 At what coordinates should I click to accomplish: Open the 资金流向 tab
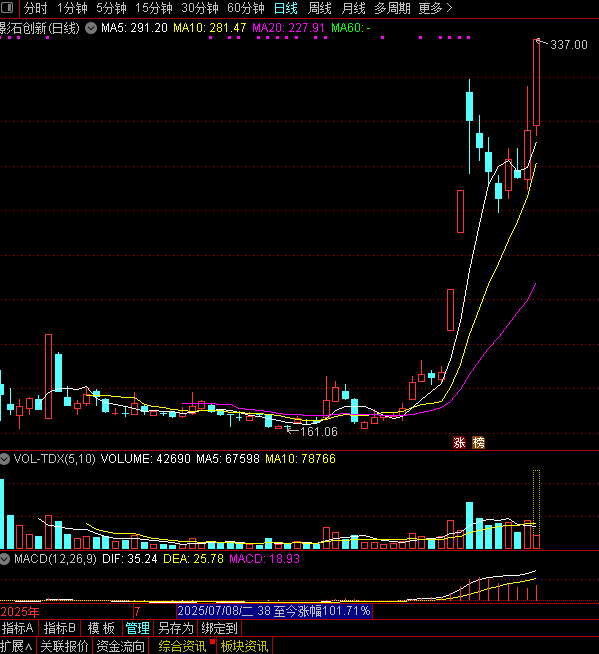(121, 646)
